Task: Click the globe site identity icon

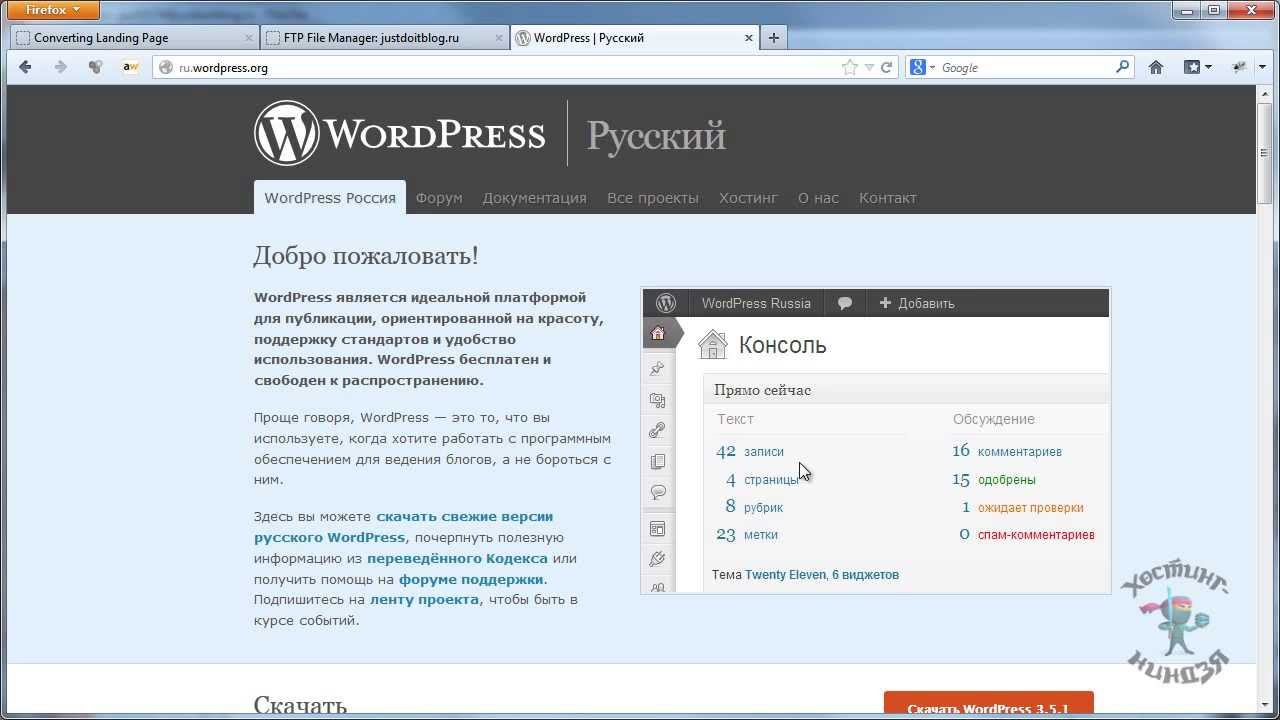Action: (x=167, y=68)
